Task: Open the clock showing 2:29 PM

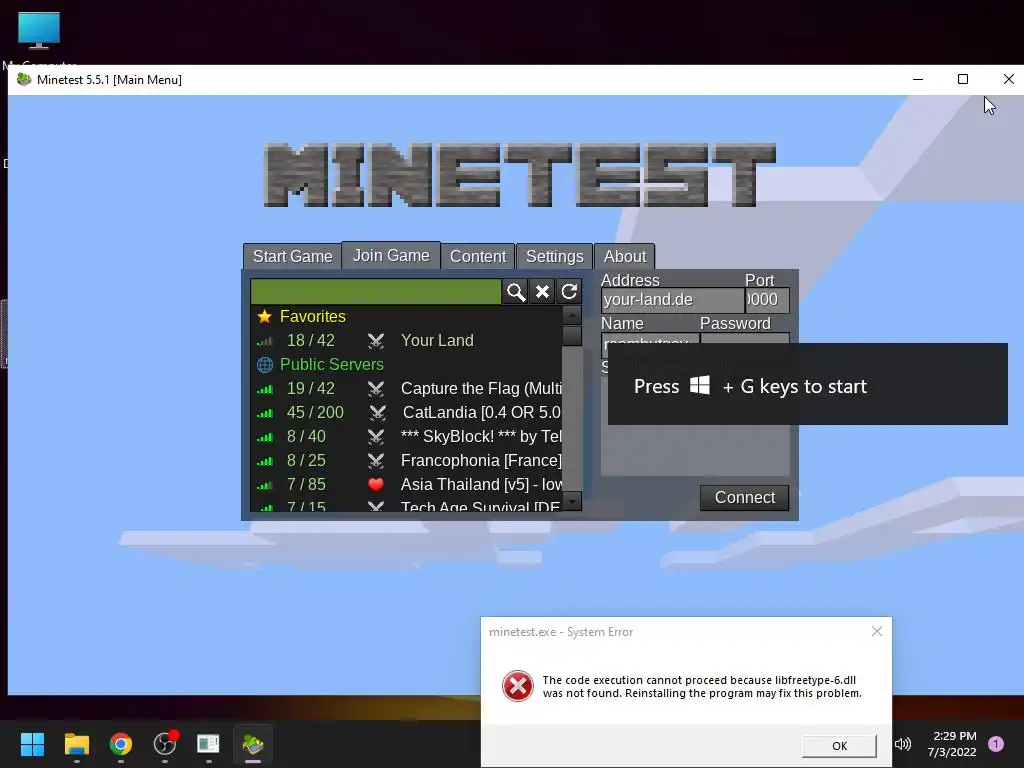Action: point(953,744)
